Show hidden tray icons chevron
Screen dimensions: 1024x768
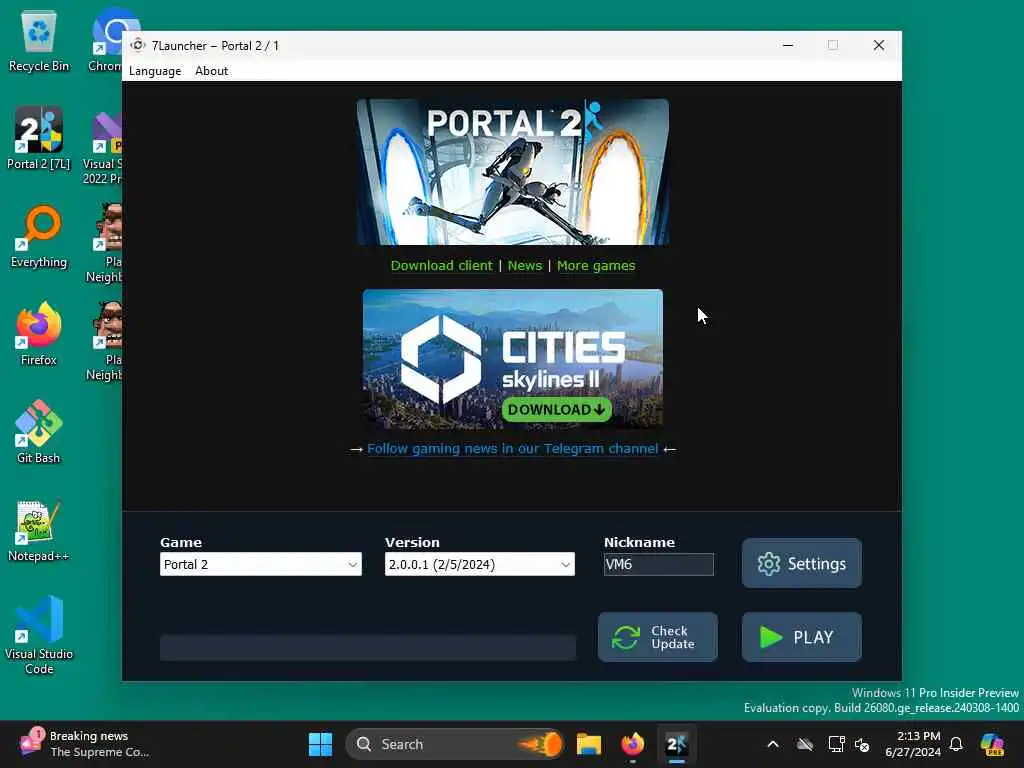tap(773, 744)
